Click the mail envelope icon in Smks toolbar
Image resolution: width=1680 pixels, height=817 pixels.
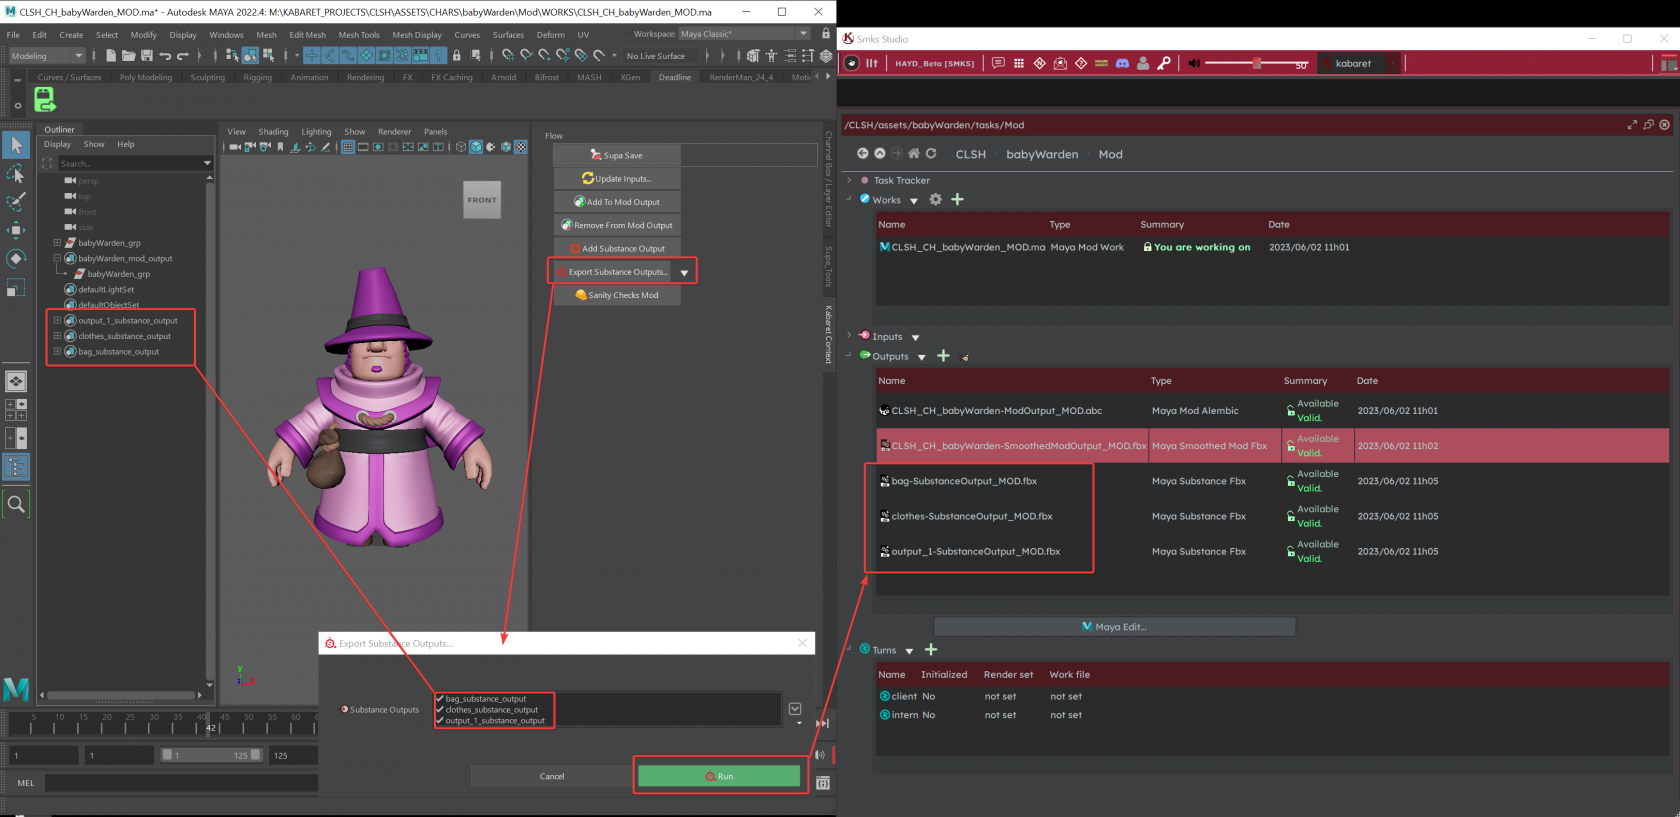point(1061,63)
